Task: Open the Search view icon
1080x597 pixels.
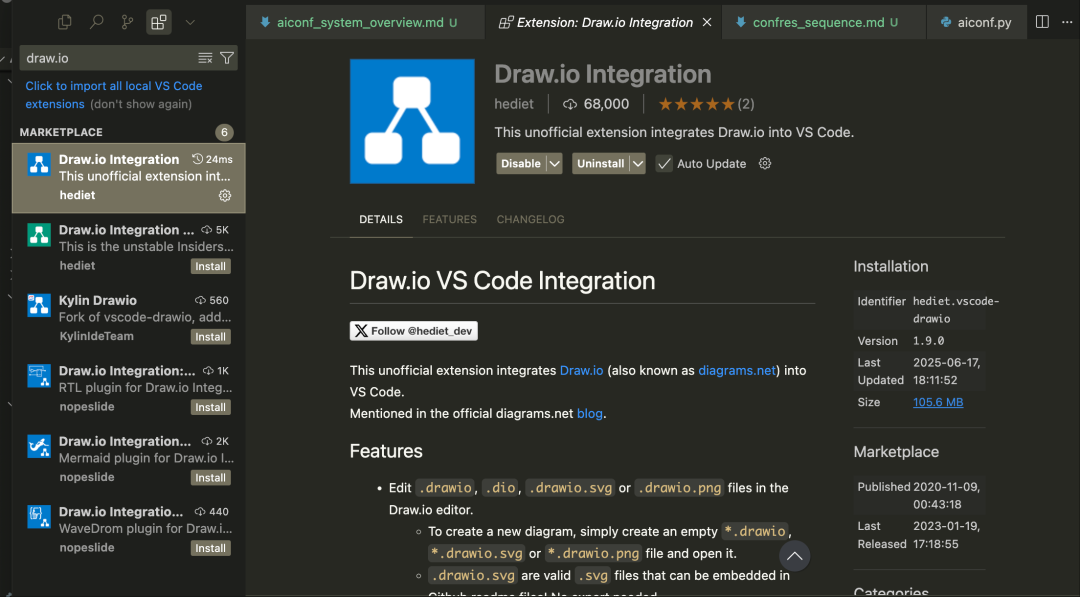Action: pos(96,22)
